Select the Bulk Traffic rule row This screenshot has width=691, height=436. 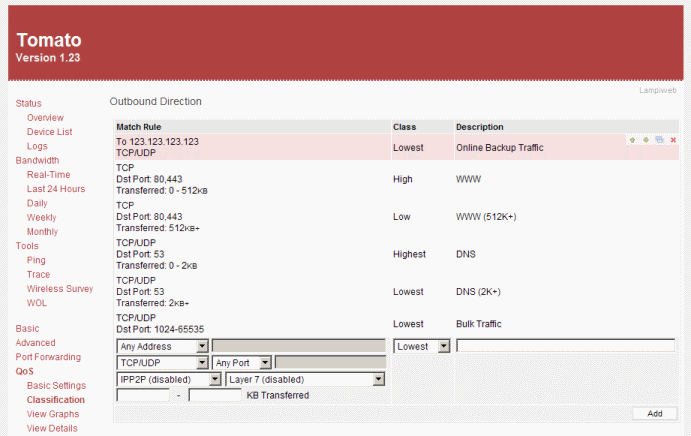click(x=397, y=324)
